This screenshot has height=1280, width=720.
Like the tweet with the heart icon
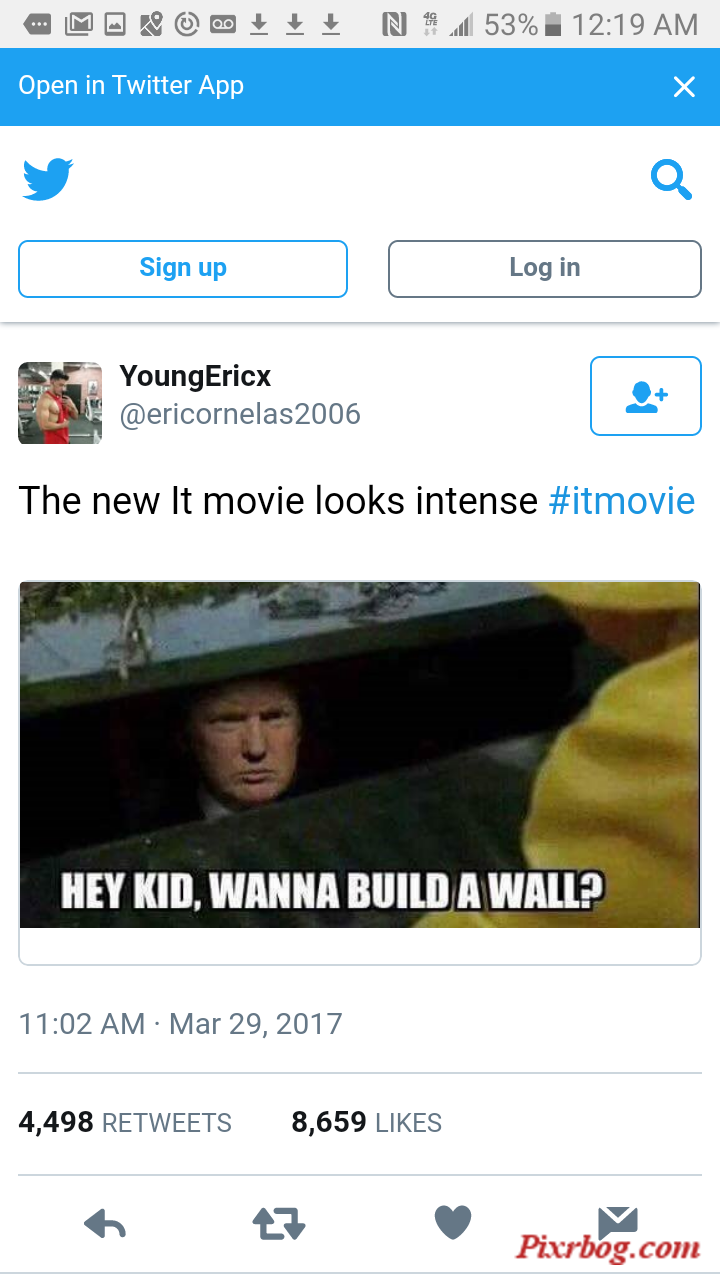coord(453,1222)
